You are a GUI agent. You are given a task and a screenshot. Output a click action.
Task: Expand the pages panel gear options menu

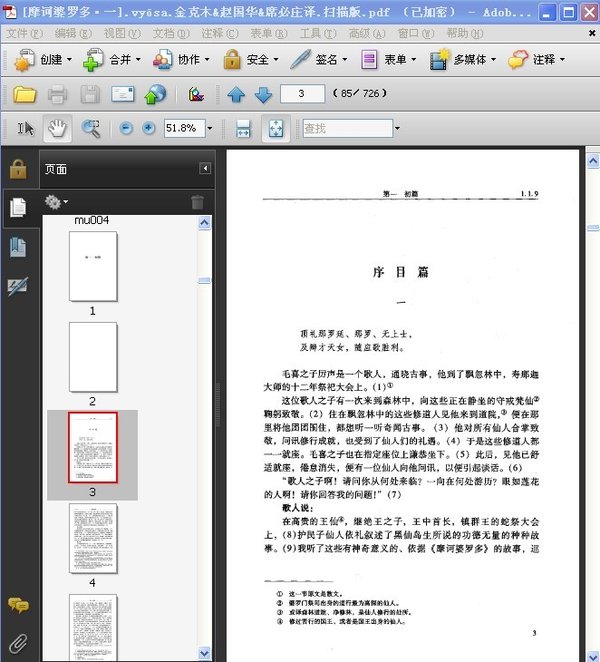(x=57, y=202)
